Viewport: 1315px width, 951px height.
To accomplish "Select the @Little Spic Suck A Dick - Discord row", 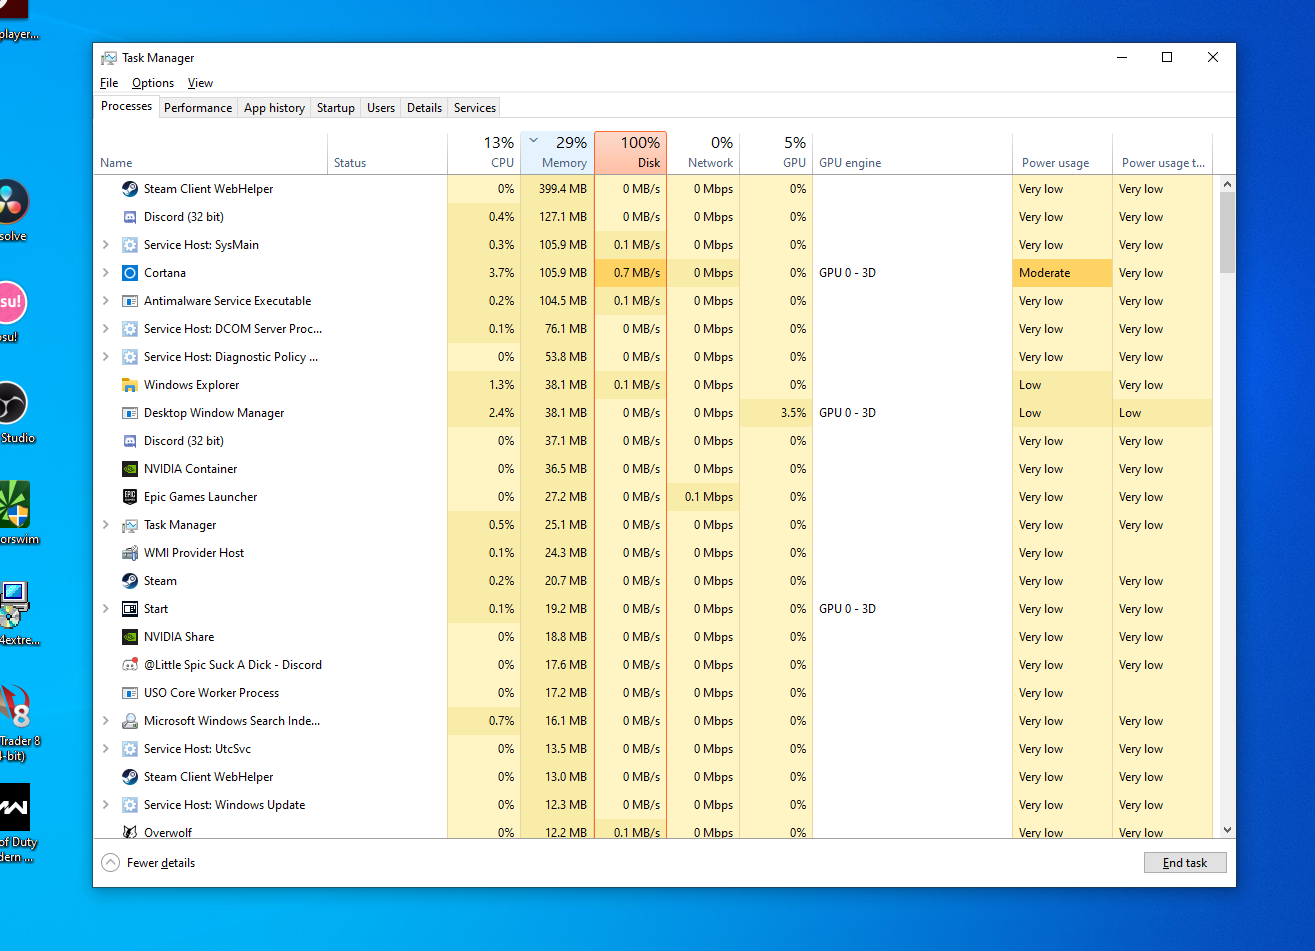I will click(654, 665).
